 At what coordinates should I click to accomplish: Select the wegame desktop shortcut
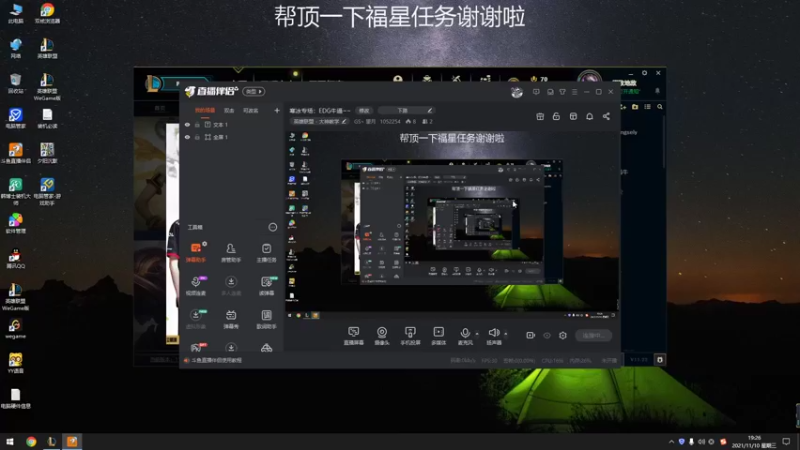[15, 328]
